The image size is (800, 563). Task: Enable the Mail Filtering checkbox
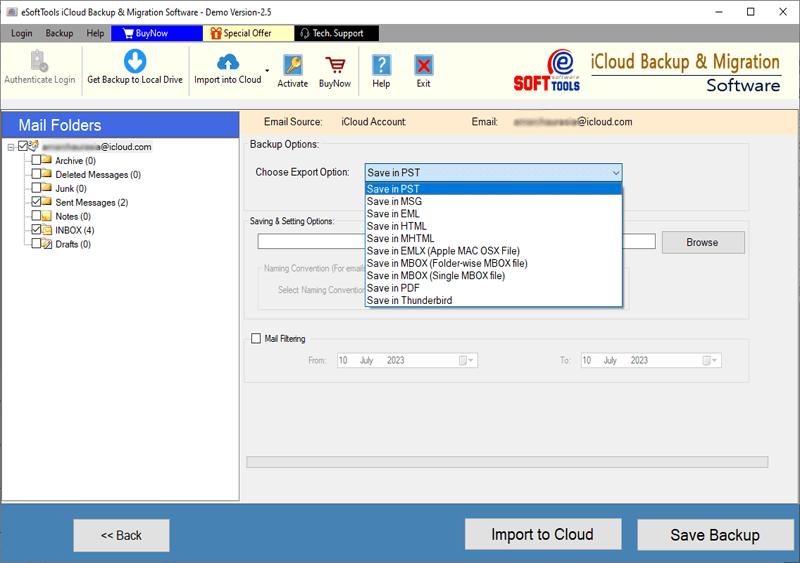click(x=256, y=338)
